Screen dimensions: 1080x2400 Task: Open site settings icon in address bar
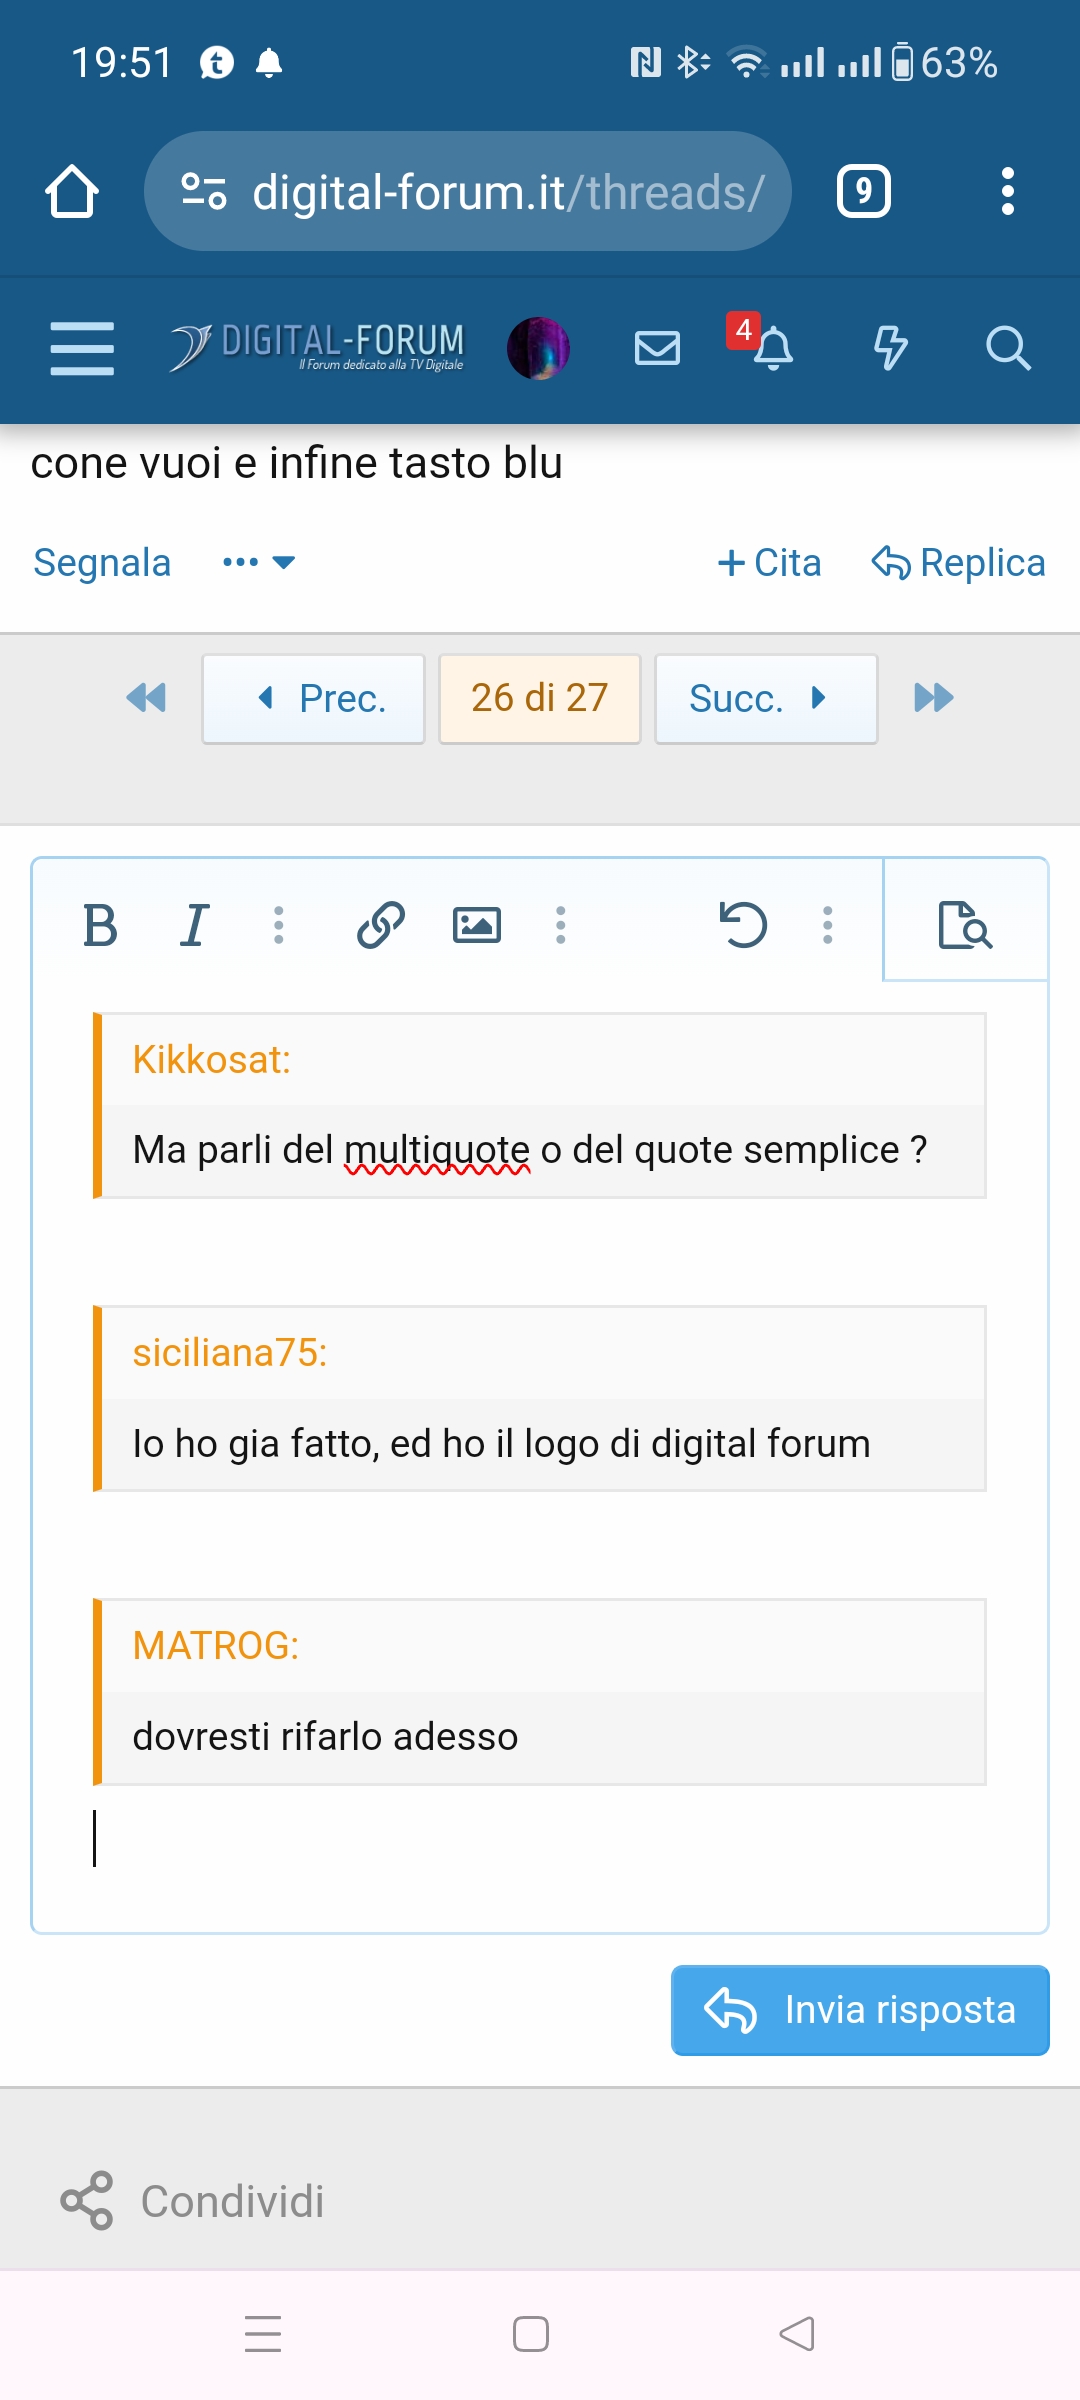203,191
